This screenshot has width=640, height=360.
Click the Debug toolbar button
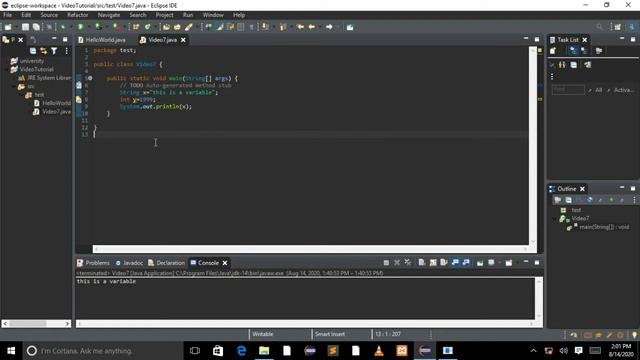[63, 27]
